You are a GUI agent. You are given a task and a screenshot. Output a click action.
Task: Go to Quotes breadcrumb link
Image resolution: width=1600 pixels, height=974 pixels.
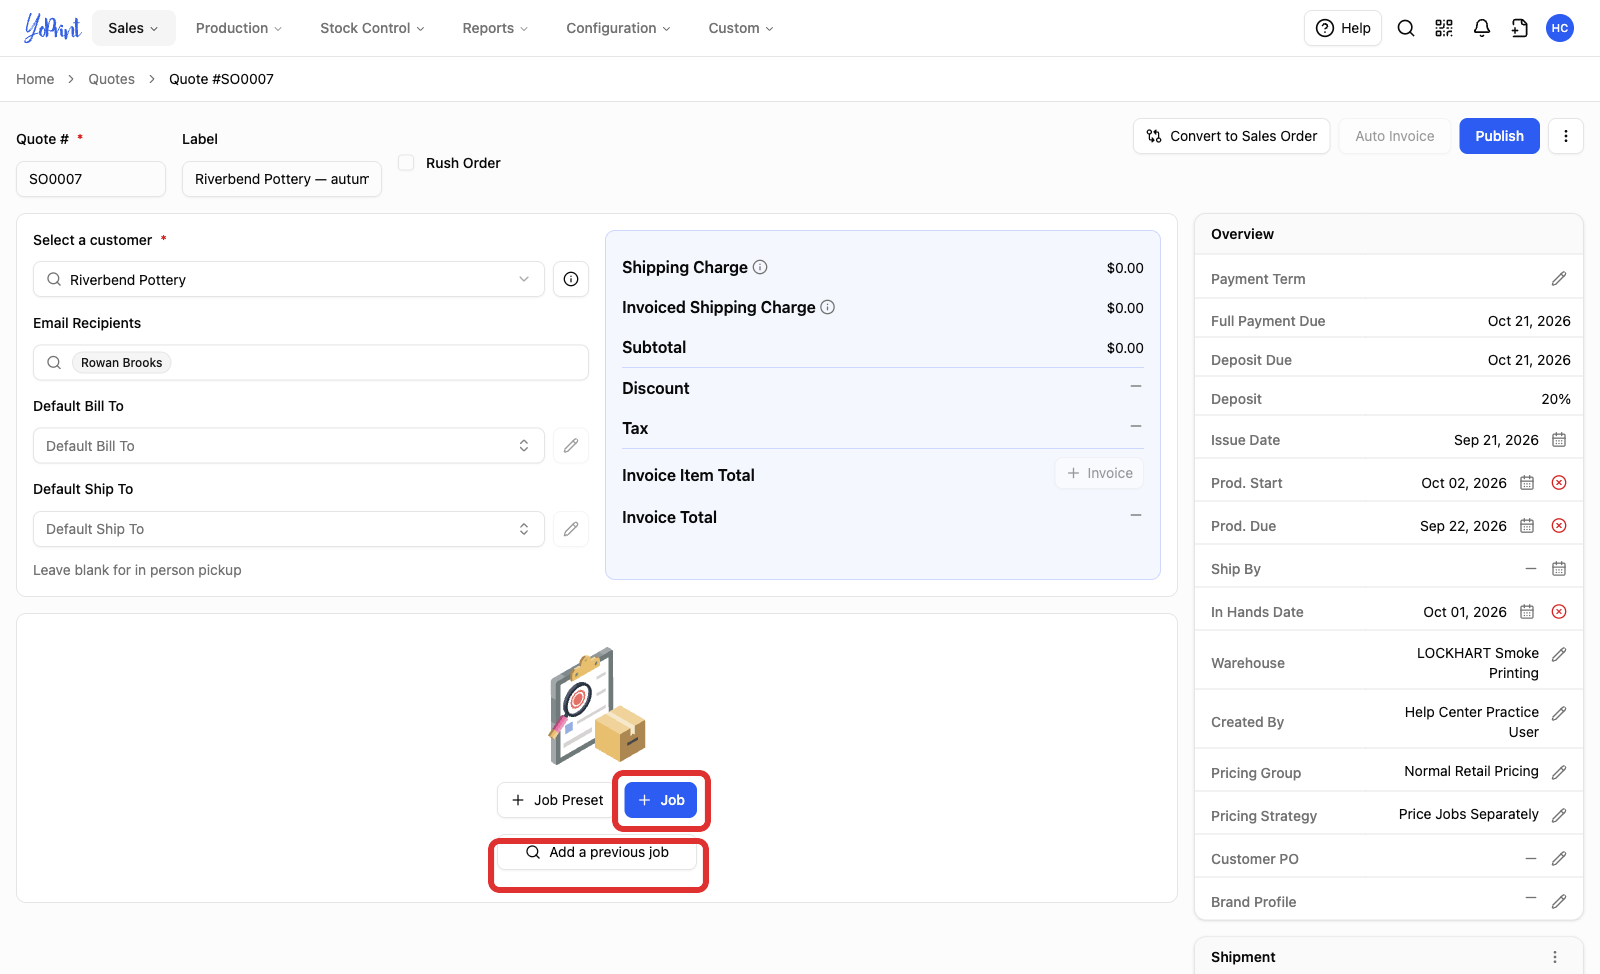coord(111,79)
